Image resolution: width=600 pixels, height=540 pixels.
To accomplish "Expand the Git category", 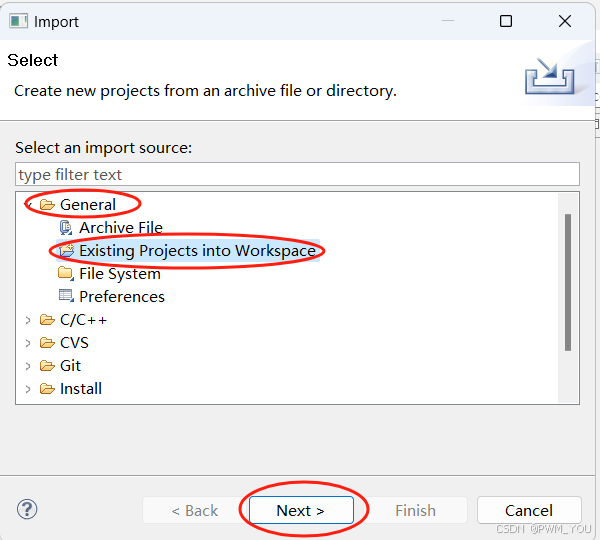I will point(28,366).
